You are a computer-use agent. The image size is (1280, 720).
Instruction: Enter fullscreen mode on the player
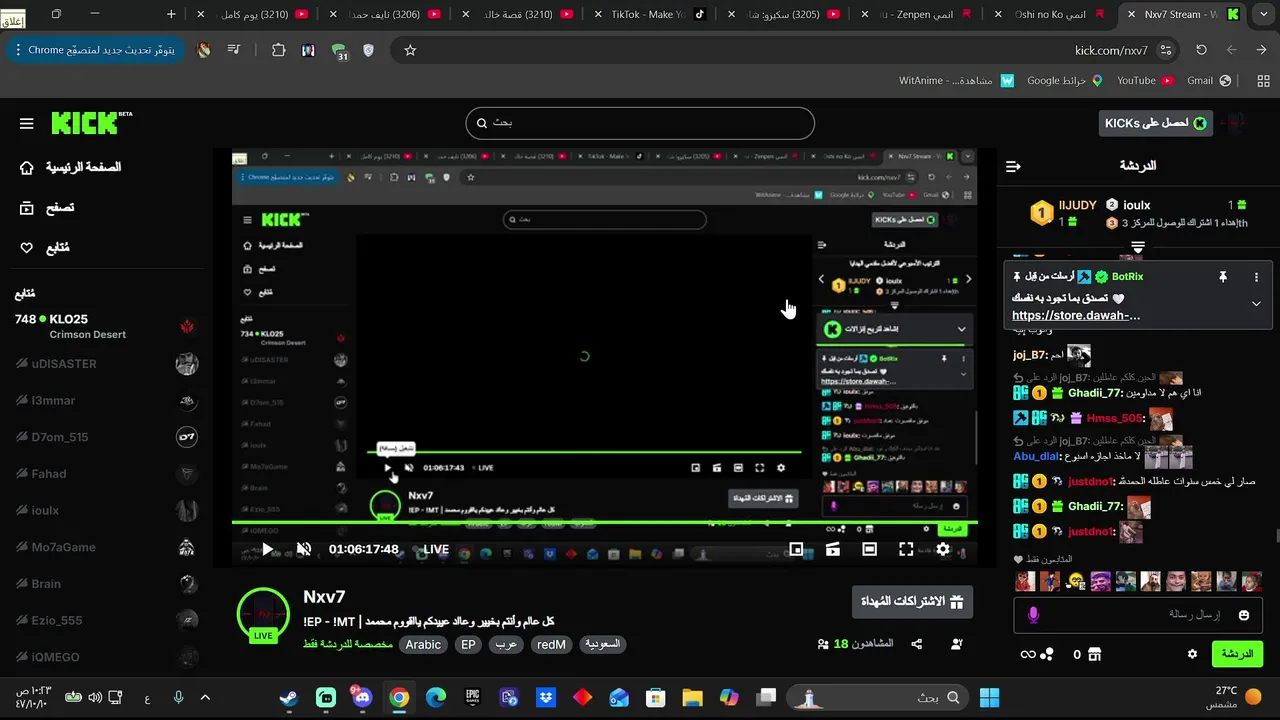tap(906, 549)
